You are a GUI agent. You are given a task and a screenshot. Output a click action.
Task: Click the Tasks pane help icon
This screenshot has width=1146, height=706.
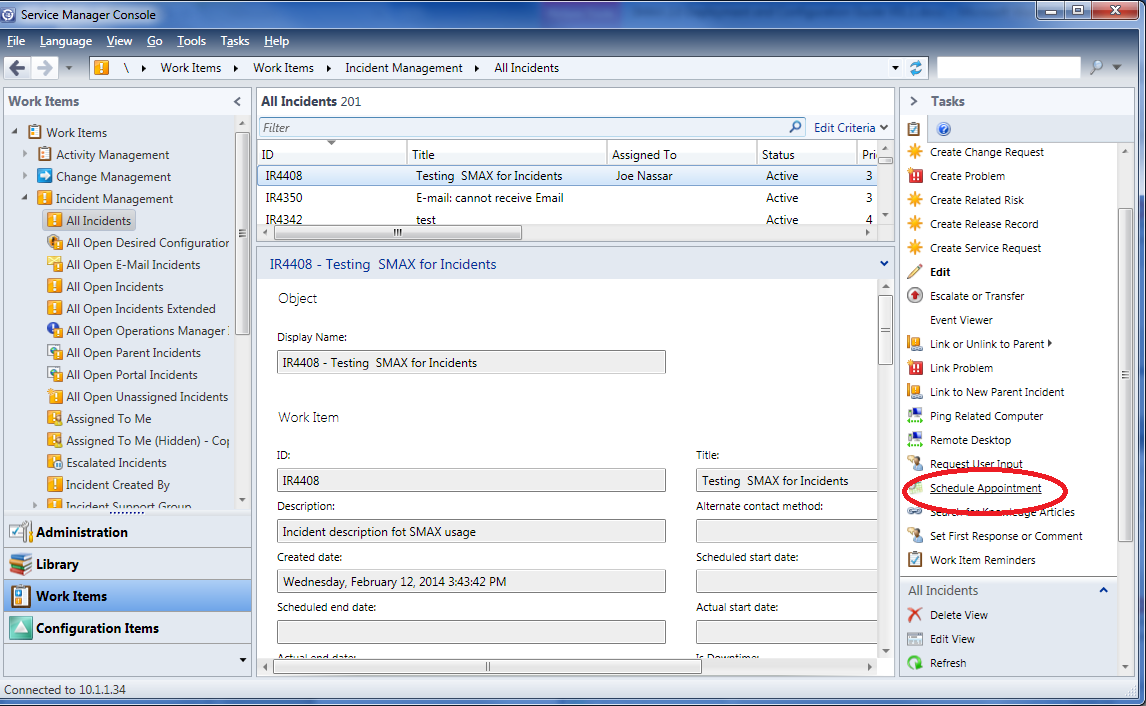(x=944, y=129)
